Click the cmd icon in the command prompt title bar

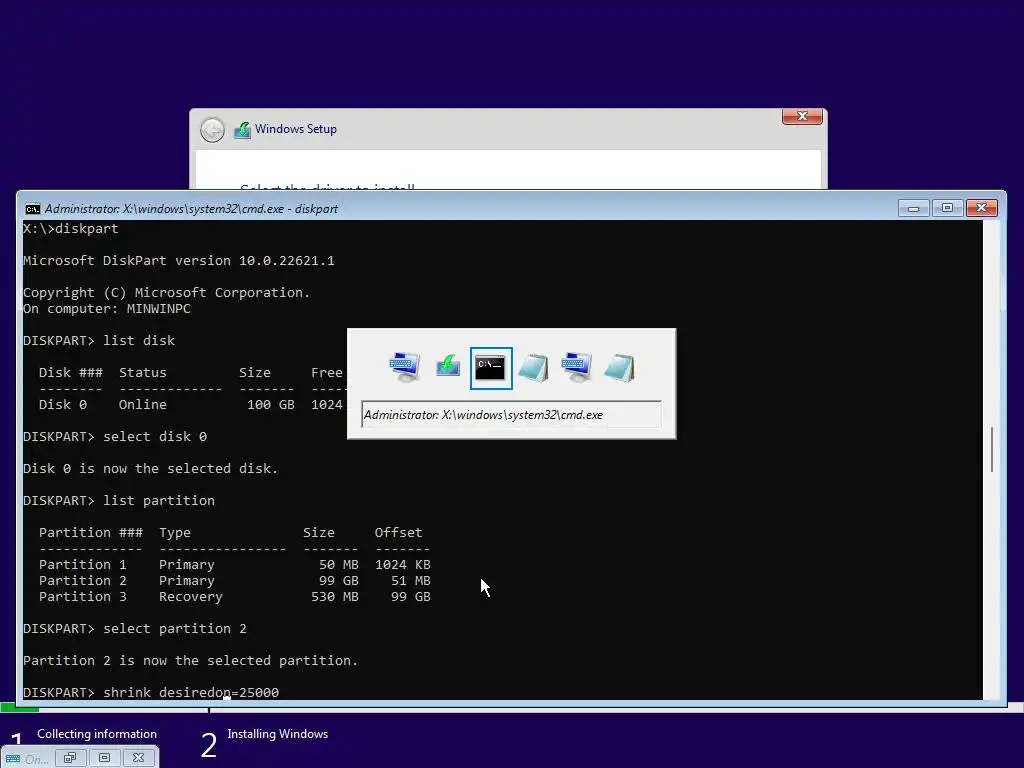coord(33,209)
